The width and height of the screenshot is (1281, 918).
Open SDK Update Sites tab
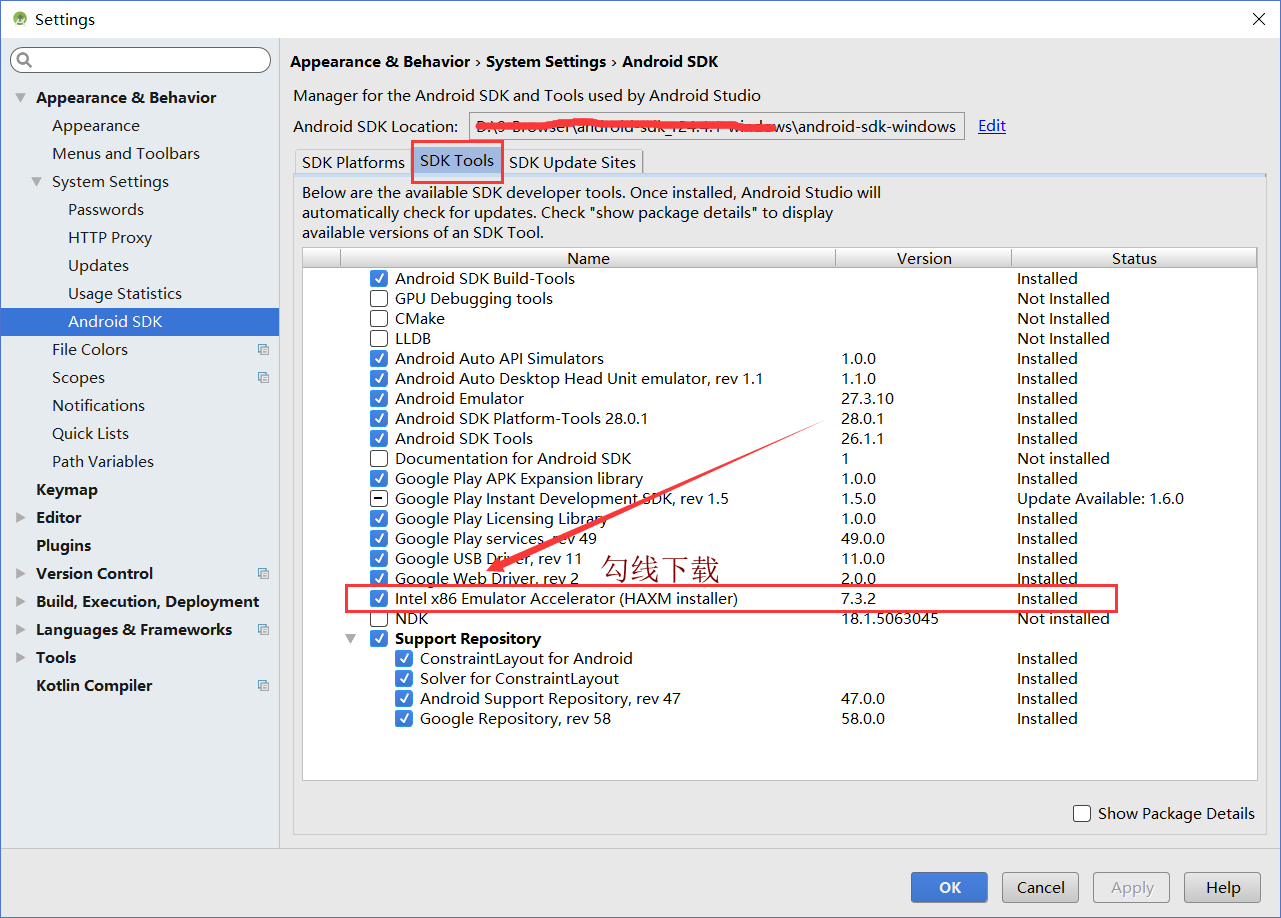point(573,162)
